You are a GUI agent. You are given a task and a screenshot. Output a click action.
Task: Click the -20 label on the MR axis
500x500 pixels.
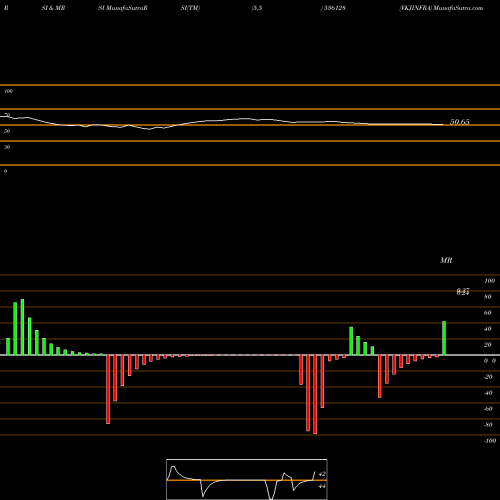488,377
